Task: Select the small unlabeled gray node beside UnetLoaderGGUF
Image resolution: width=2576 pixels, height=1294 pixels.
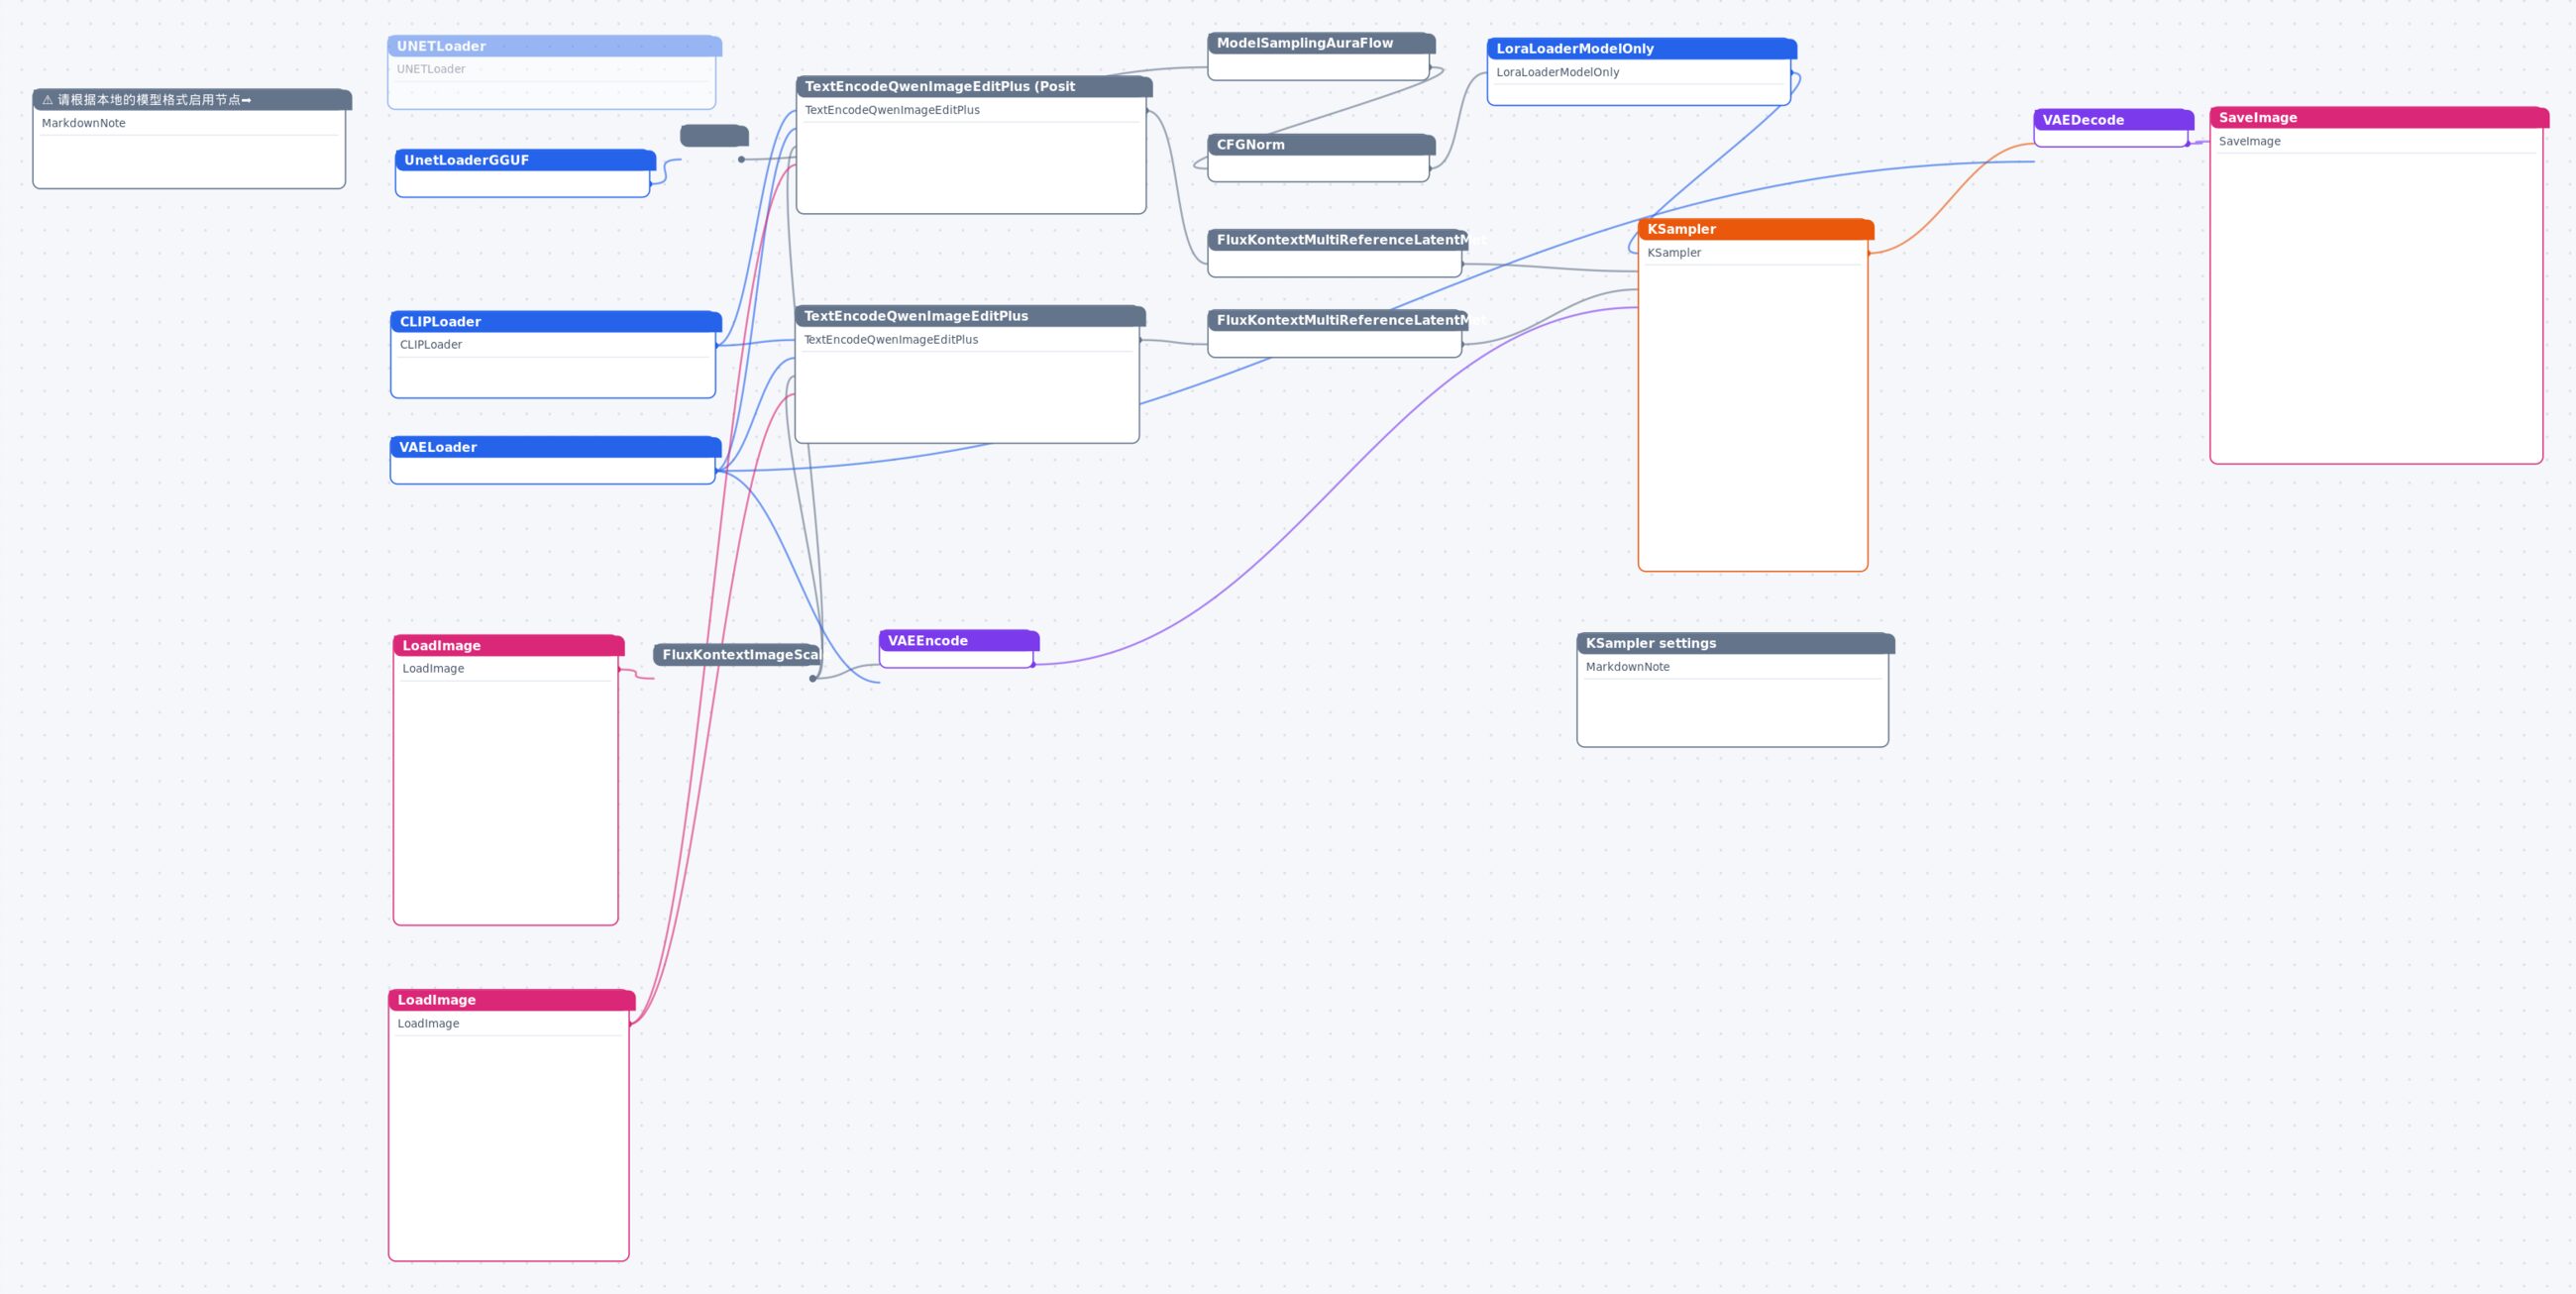Action: 714,136
